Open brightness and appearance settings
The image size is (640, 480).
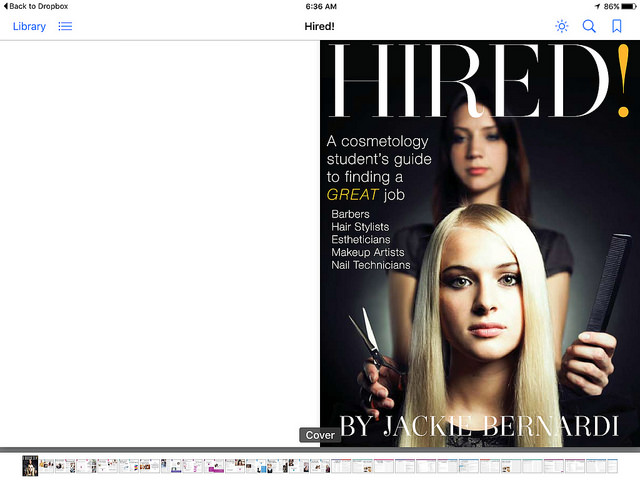pyautogui.click(x=562, y=26)
